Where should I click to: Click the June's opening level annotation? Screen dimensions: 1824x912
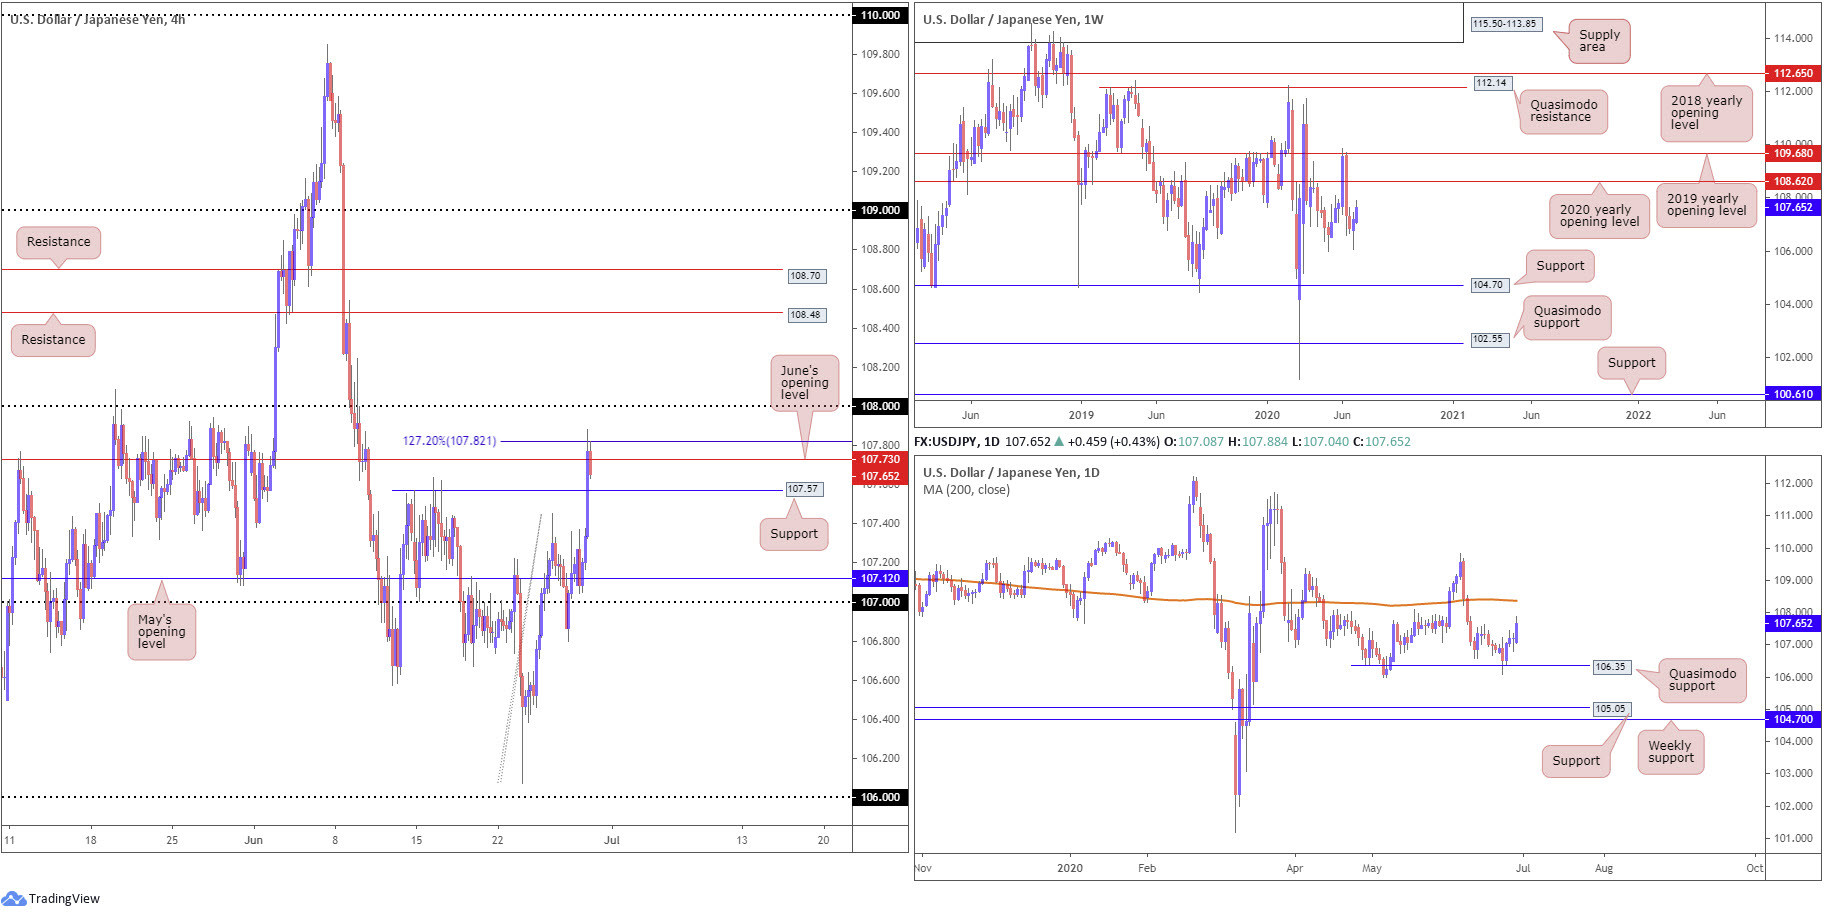coord(804,383)
